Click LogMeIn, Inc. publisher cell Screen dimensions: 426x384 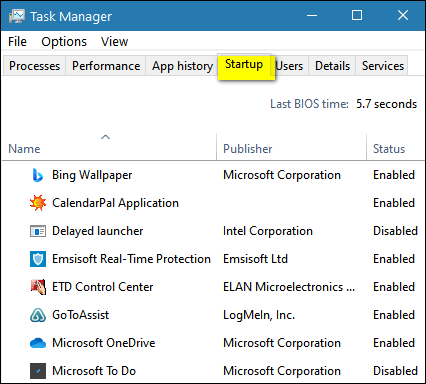(259, 315)
